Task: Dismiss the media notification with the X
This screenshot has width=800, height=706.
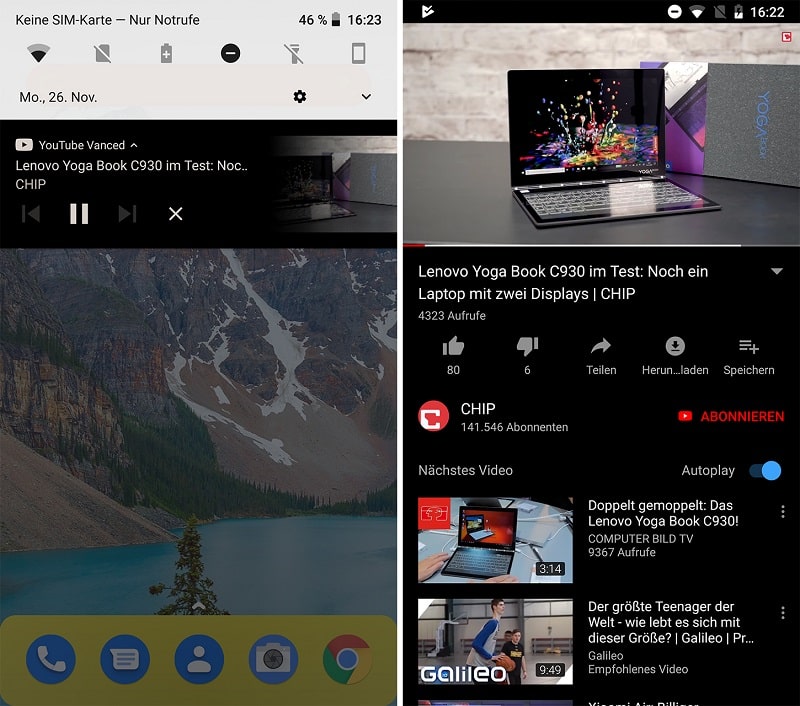Action: tap(175, 214)
